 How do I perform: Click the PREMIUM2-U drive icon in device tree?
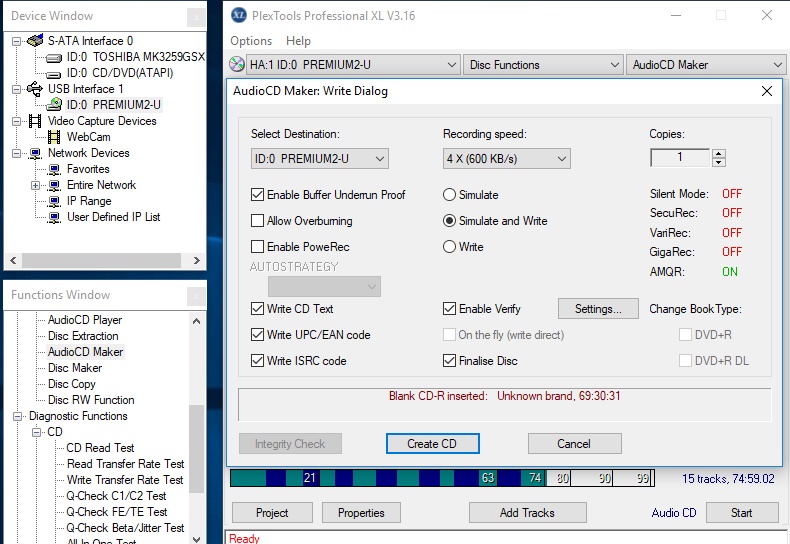(x=54, y=105)
